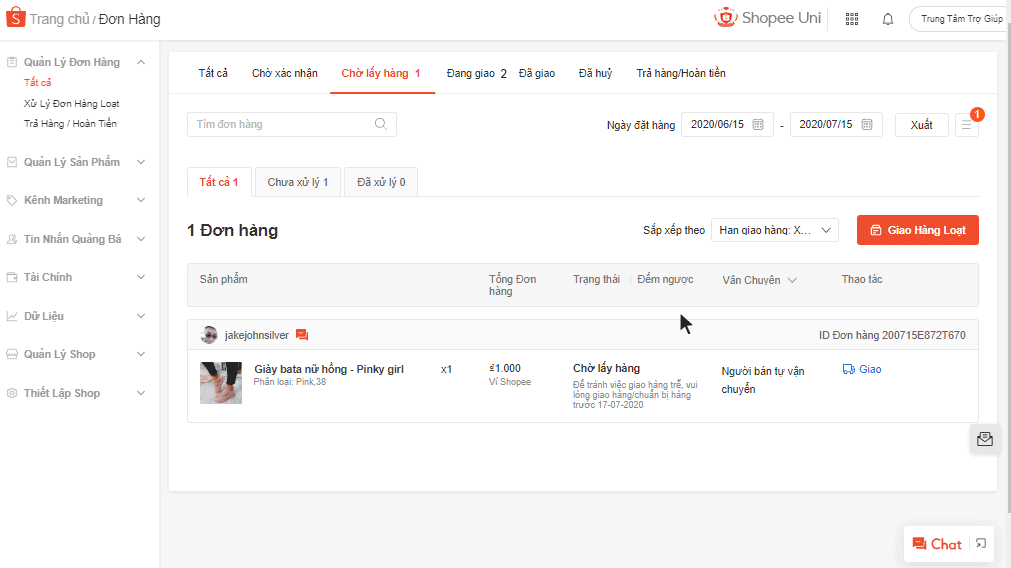Open the apps grid menu icon
1011x568 pixels.
coord(852,19)
